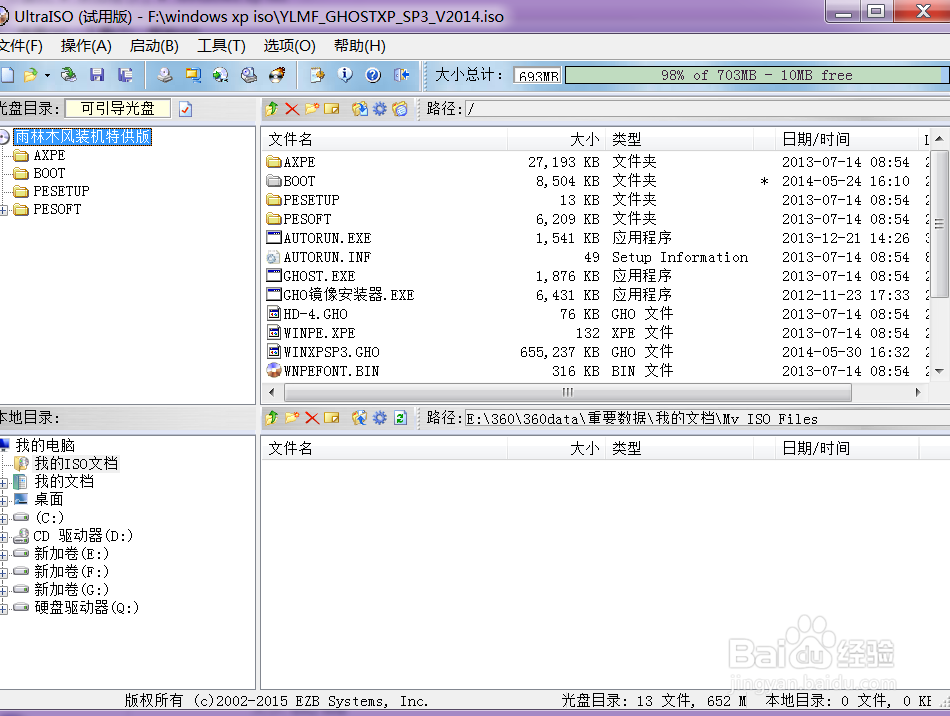Open the 操作(A) menu

[x=86, y=46]
